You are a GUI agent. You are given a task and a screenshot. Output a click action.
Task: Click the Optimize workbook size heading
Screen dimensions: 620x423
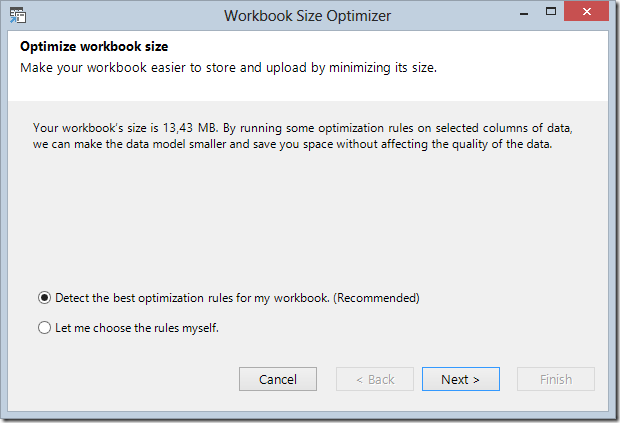coord(94,46)
